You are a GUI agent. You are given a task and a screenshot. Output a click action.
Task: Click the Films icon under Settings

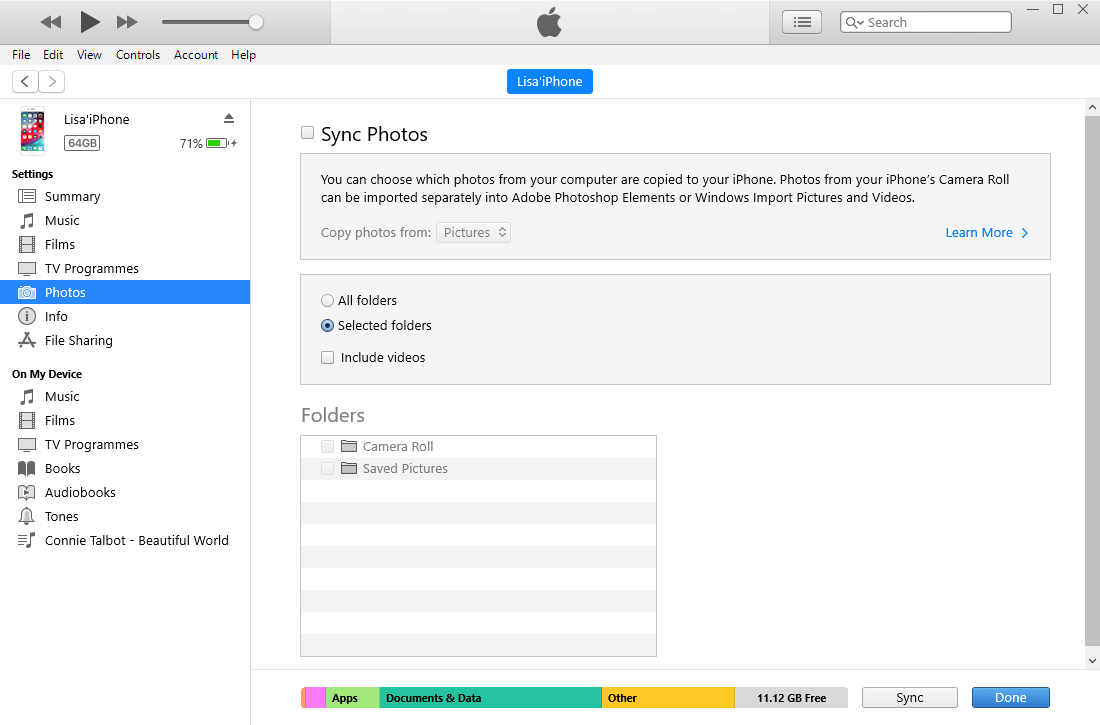[x=27, y=244]
